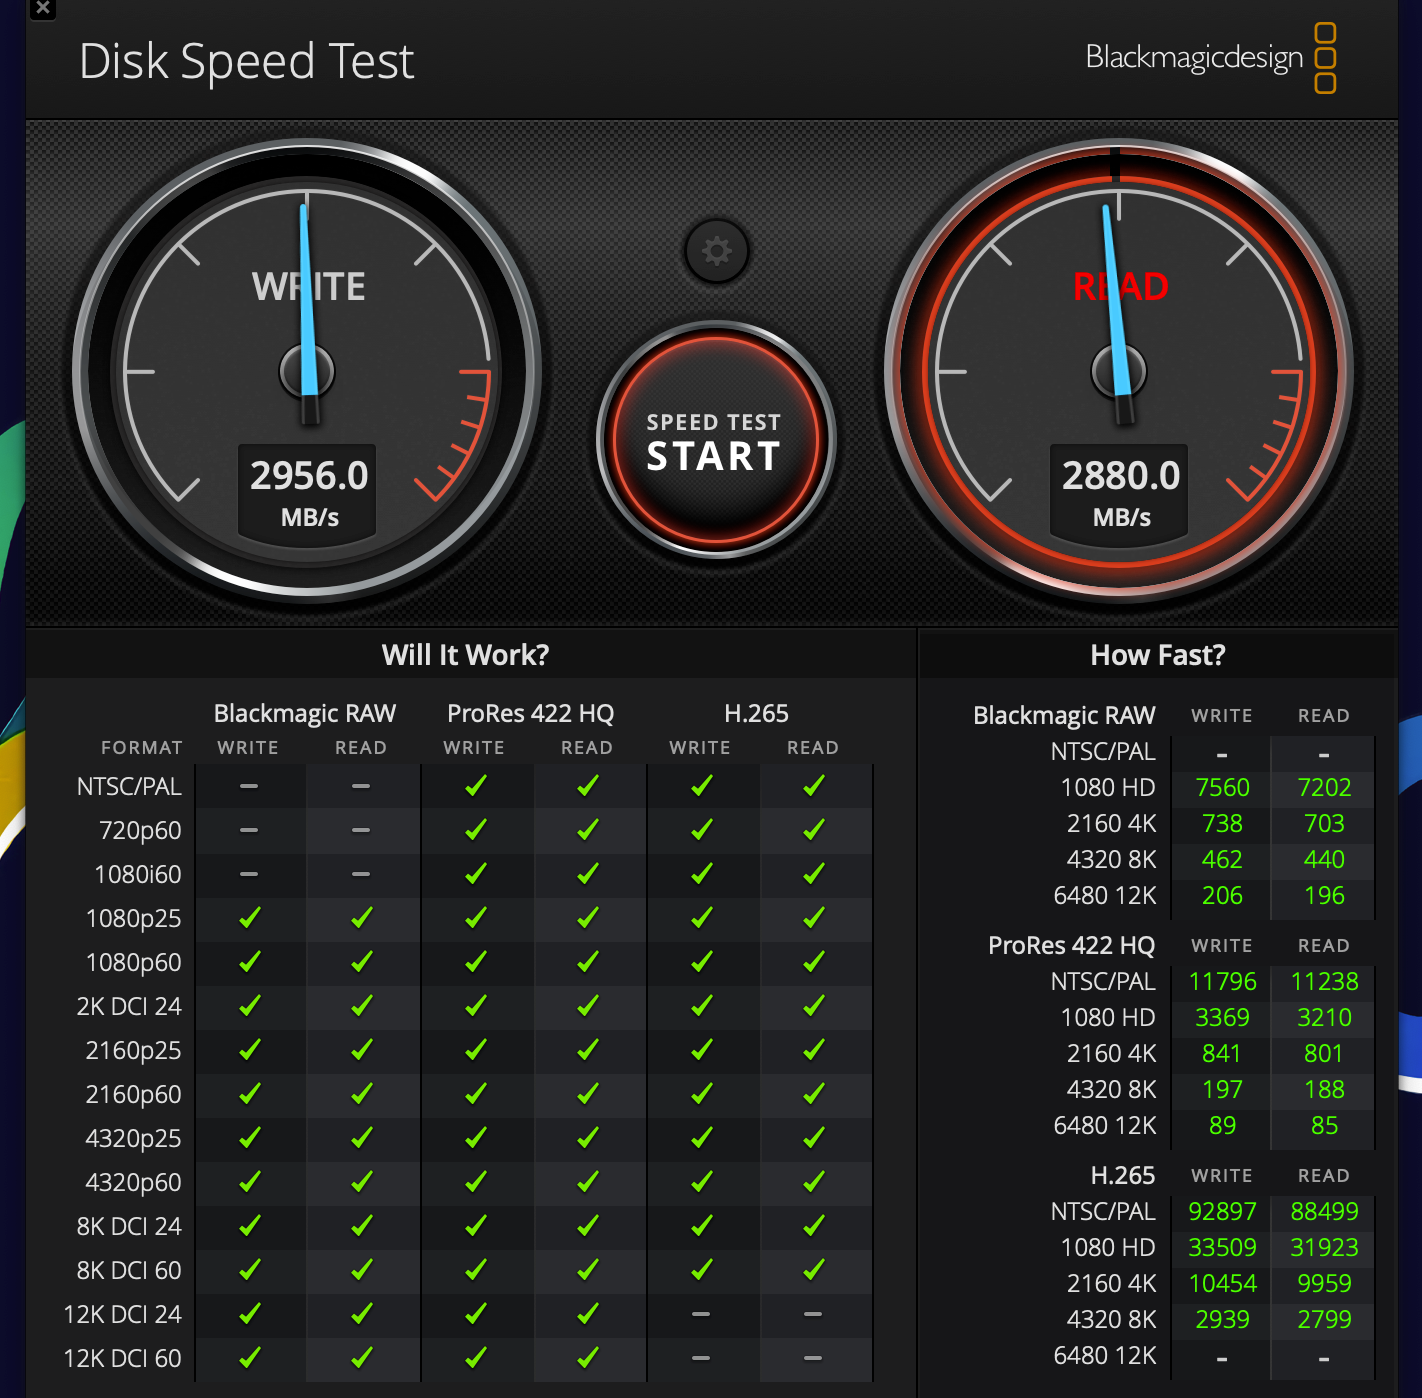
Task: Click the 720p60 format row label
Action: point(140,831)
